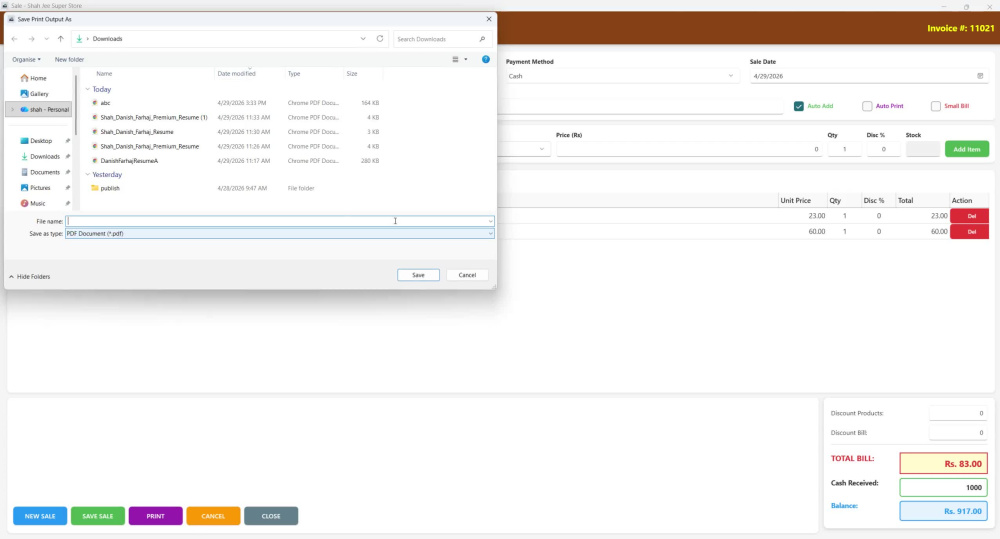Uncheck the Auto Add checkbox
This screenshot has width=1000, height=539.
798,106
